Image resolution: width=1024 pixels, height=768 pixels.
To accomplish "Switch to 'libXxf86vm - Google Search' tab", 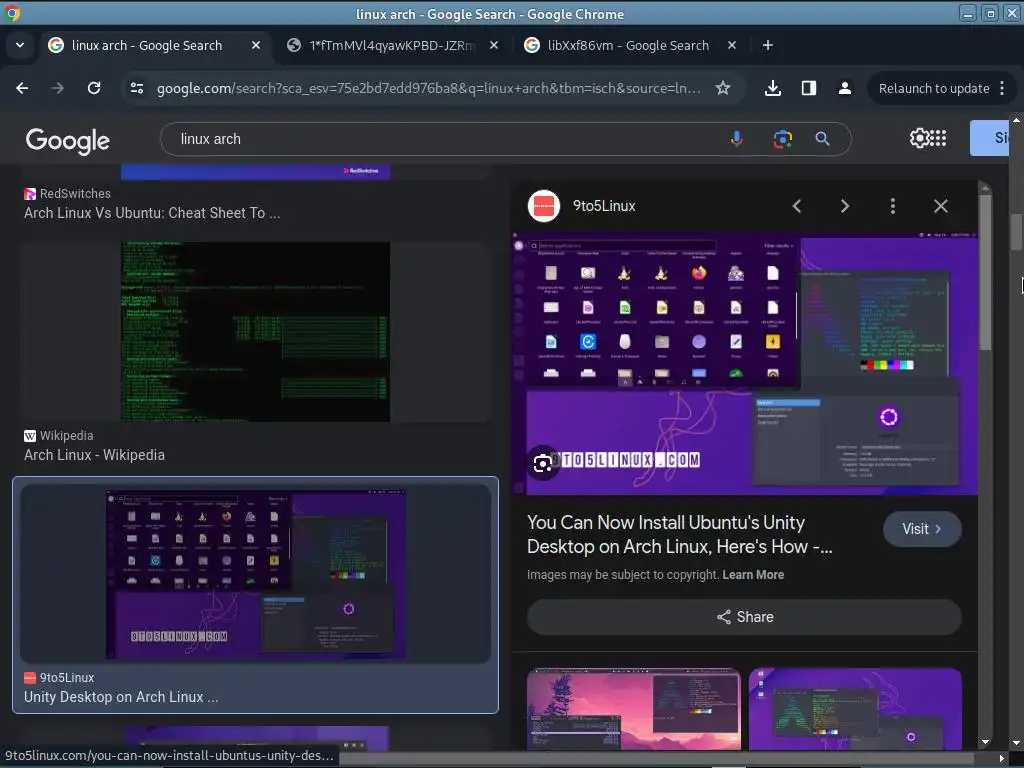I will click(x=628, y=45).
